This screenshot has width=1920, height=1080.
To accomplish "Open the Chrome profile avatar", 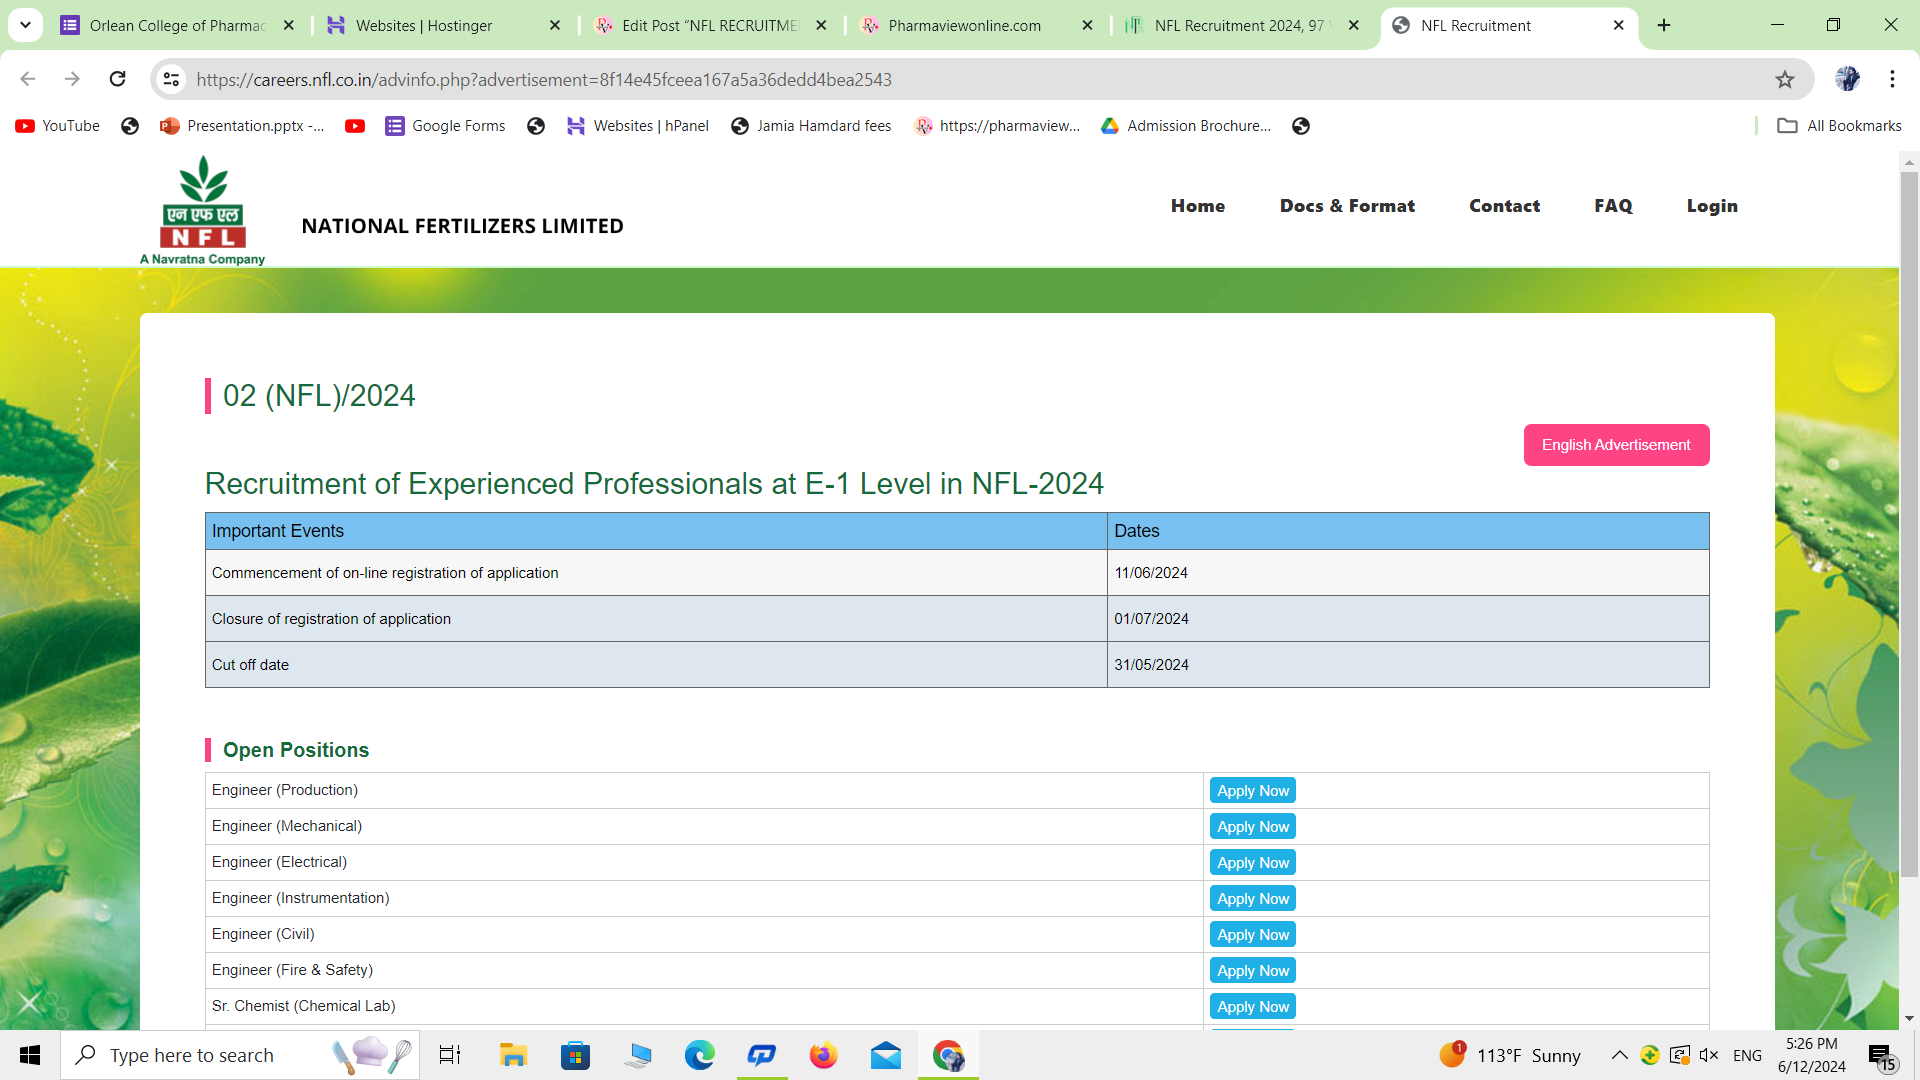I will 1847,79.
